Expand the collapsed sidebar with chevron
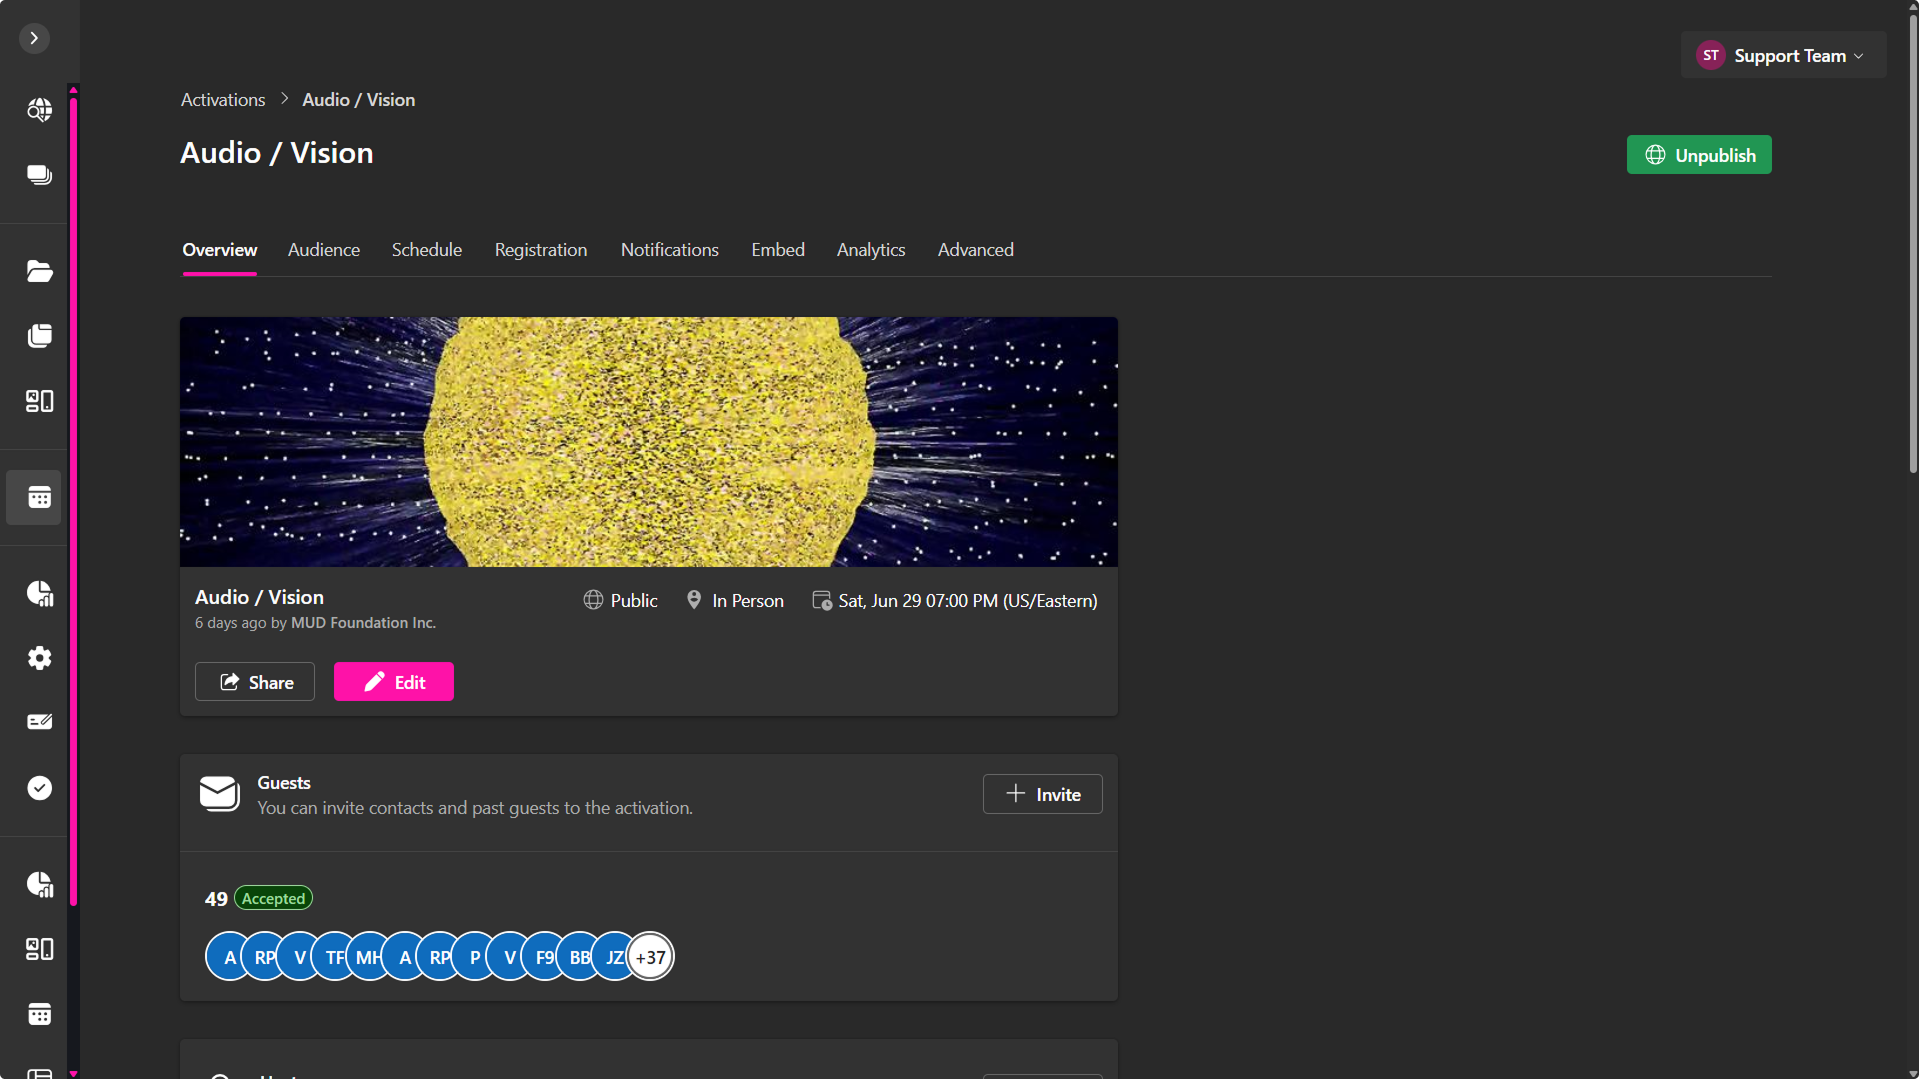Screen dimensions: 1919x1079 [x=34, y=38]
